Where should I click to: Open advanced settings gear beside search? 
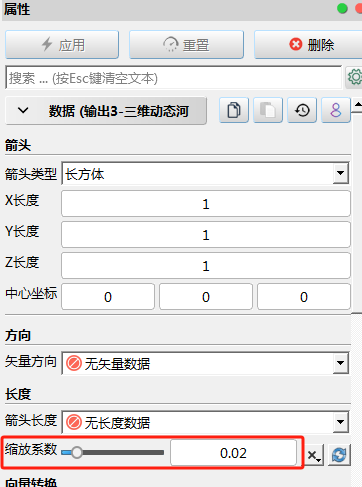[354, 77]
